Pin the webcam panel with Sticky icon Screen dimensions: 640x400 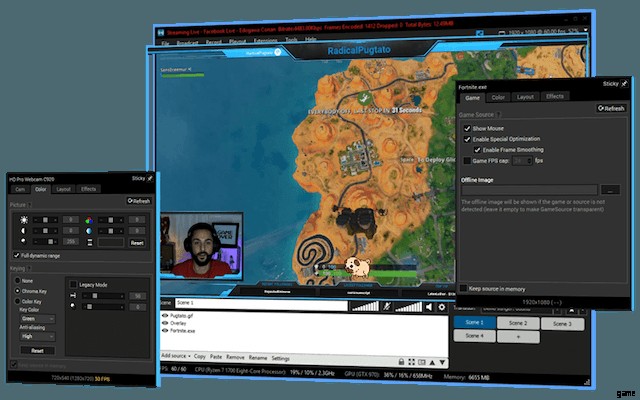[x=151, y=177]
